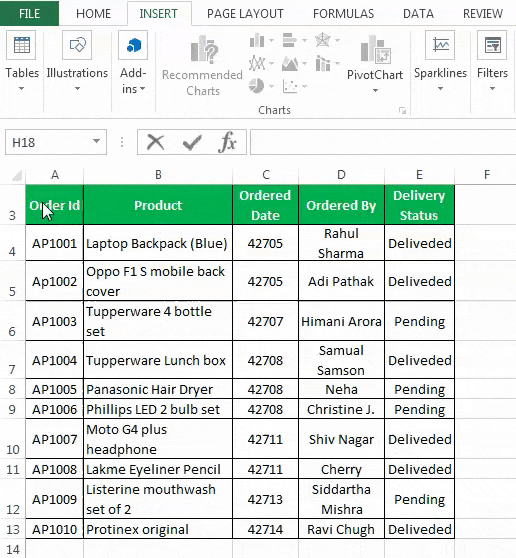
Task: Select column E header
Action: point(419,175)
